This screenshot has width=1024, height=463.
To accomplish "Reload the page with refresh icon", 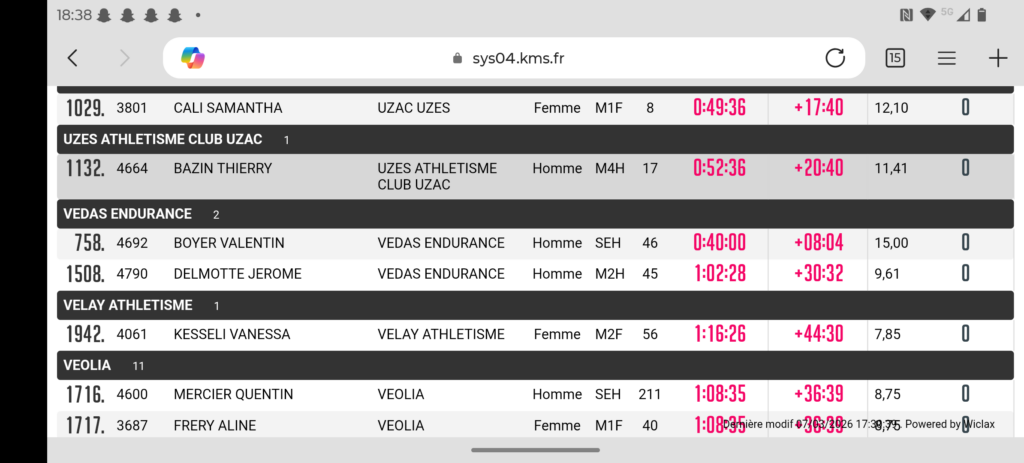I will (x=835, y=58).
